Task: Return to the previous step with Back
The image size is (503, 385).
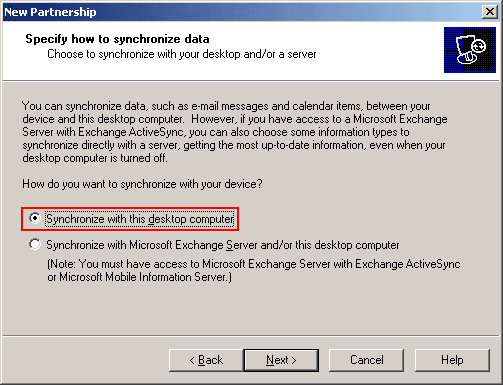Action: click(x=206, y=360)
